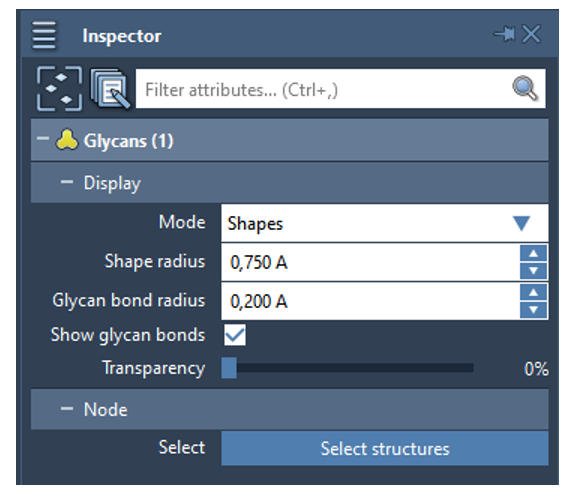The height and width of the screenshot is (502, 577).
Task: Click the Transparency slider handle
Action: pos(229,368)
